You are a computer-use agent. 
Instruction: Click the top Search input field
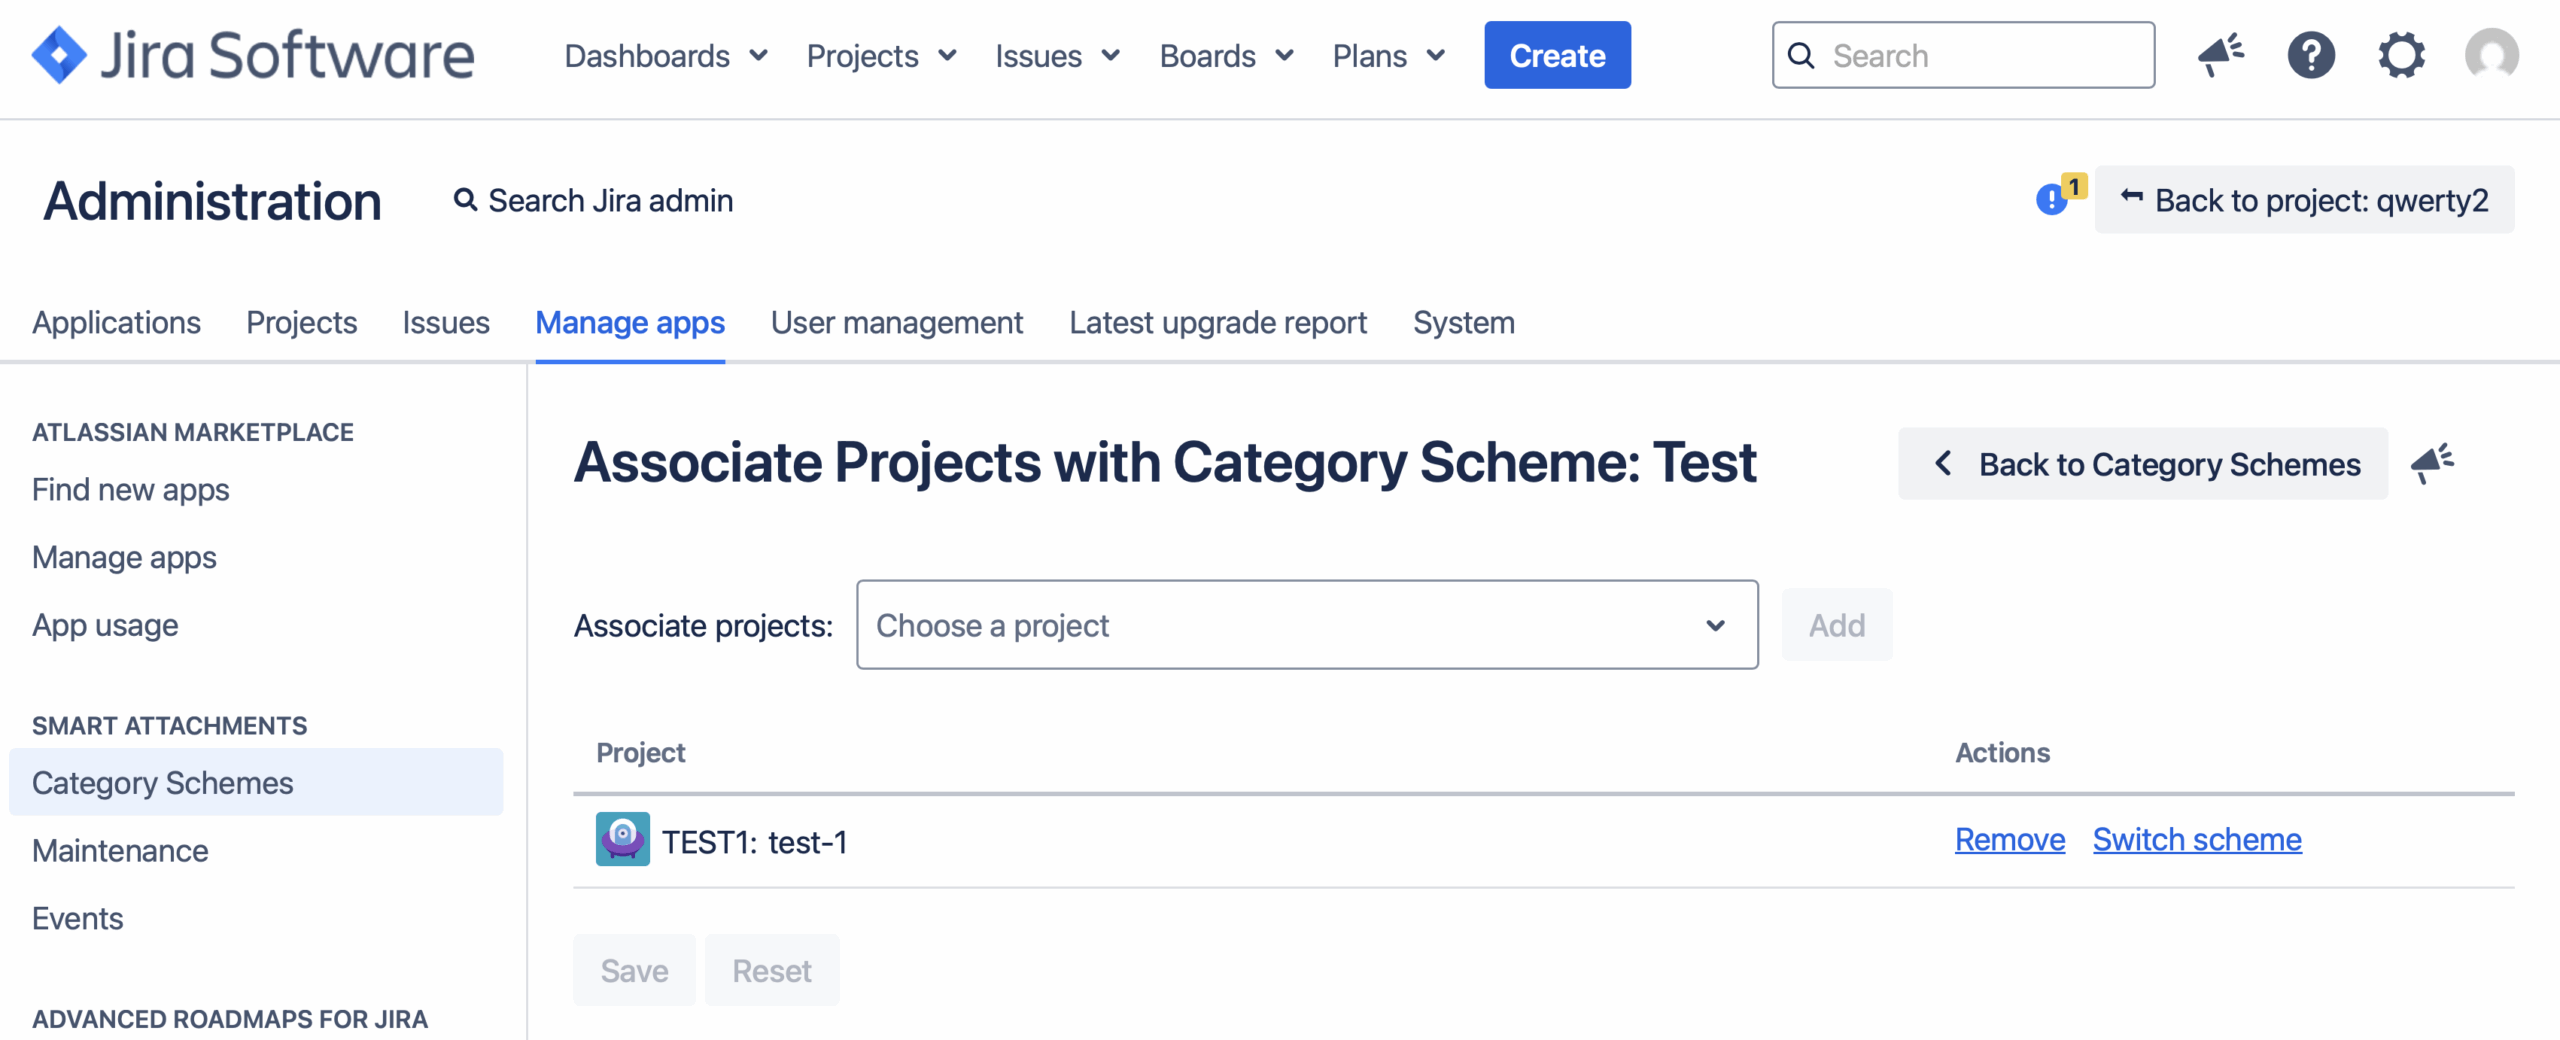pyautogui.click(x=1980, y=56)
